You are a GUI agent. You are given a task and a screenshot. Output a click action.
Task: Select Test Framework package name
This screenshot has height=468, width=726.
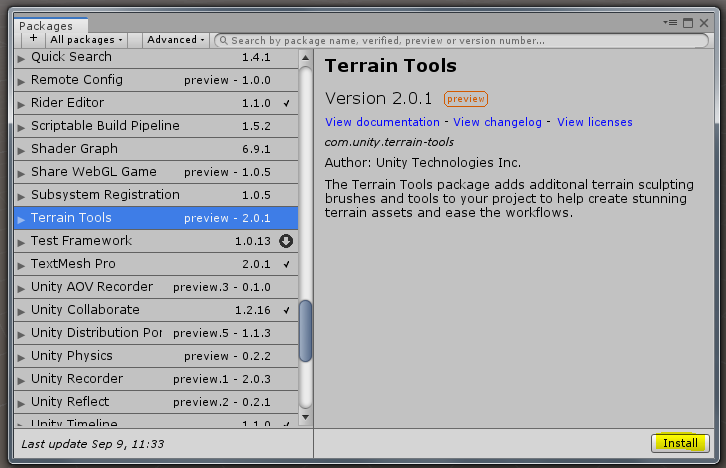point(81,241)
